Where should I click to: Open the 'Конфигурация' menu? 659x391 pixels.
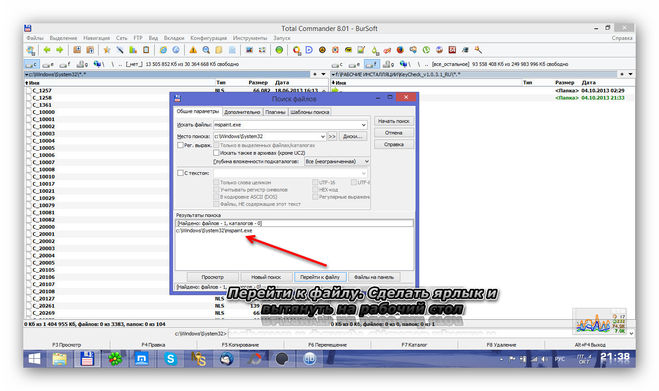pos(208,38)
